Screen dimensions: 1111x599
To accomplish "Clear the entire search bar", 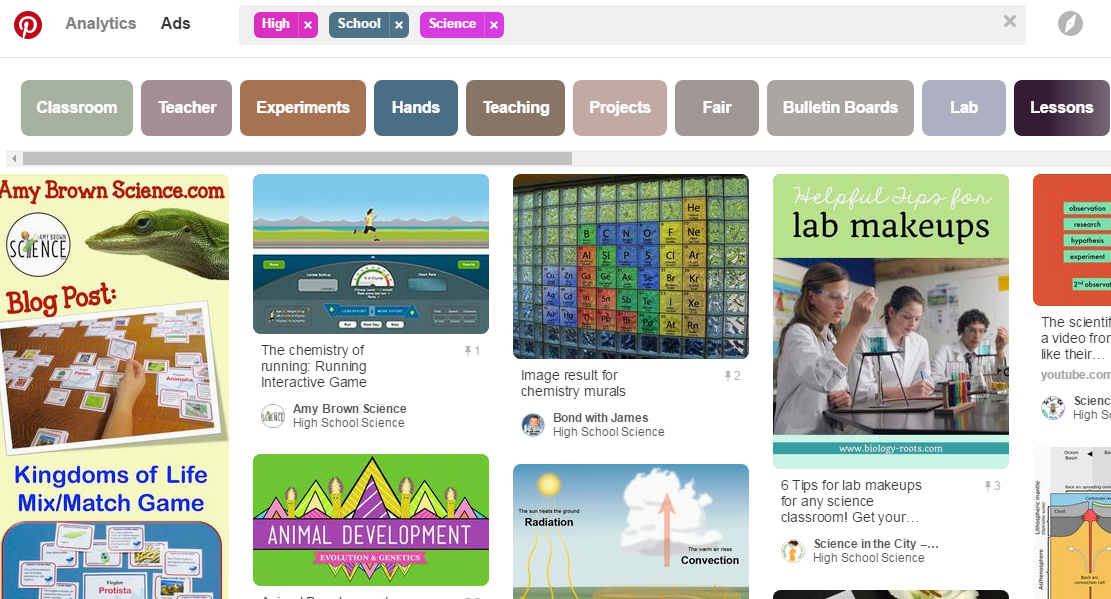I will (x=1009, y=21).
